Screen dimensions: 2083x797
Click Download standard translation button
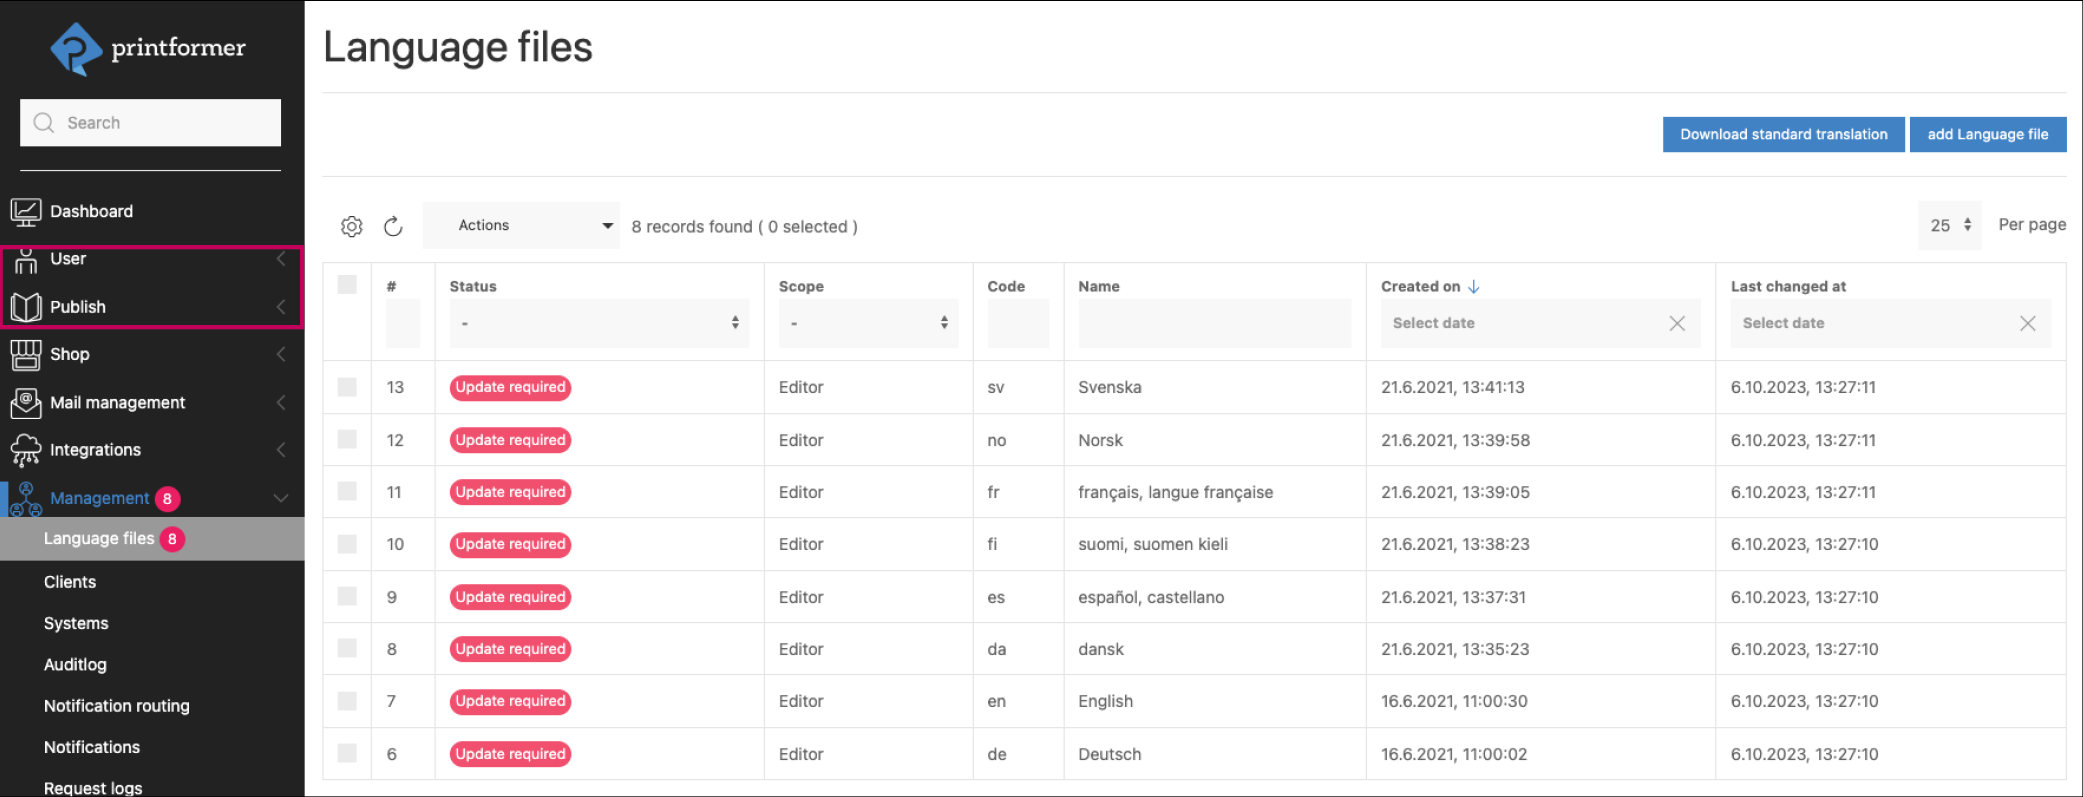click(x=1783, y=135)
